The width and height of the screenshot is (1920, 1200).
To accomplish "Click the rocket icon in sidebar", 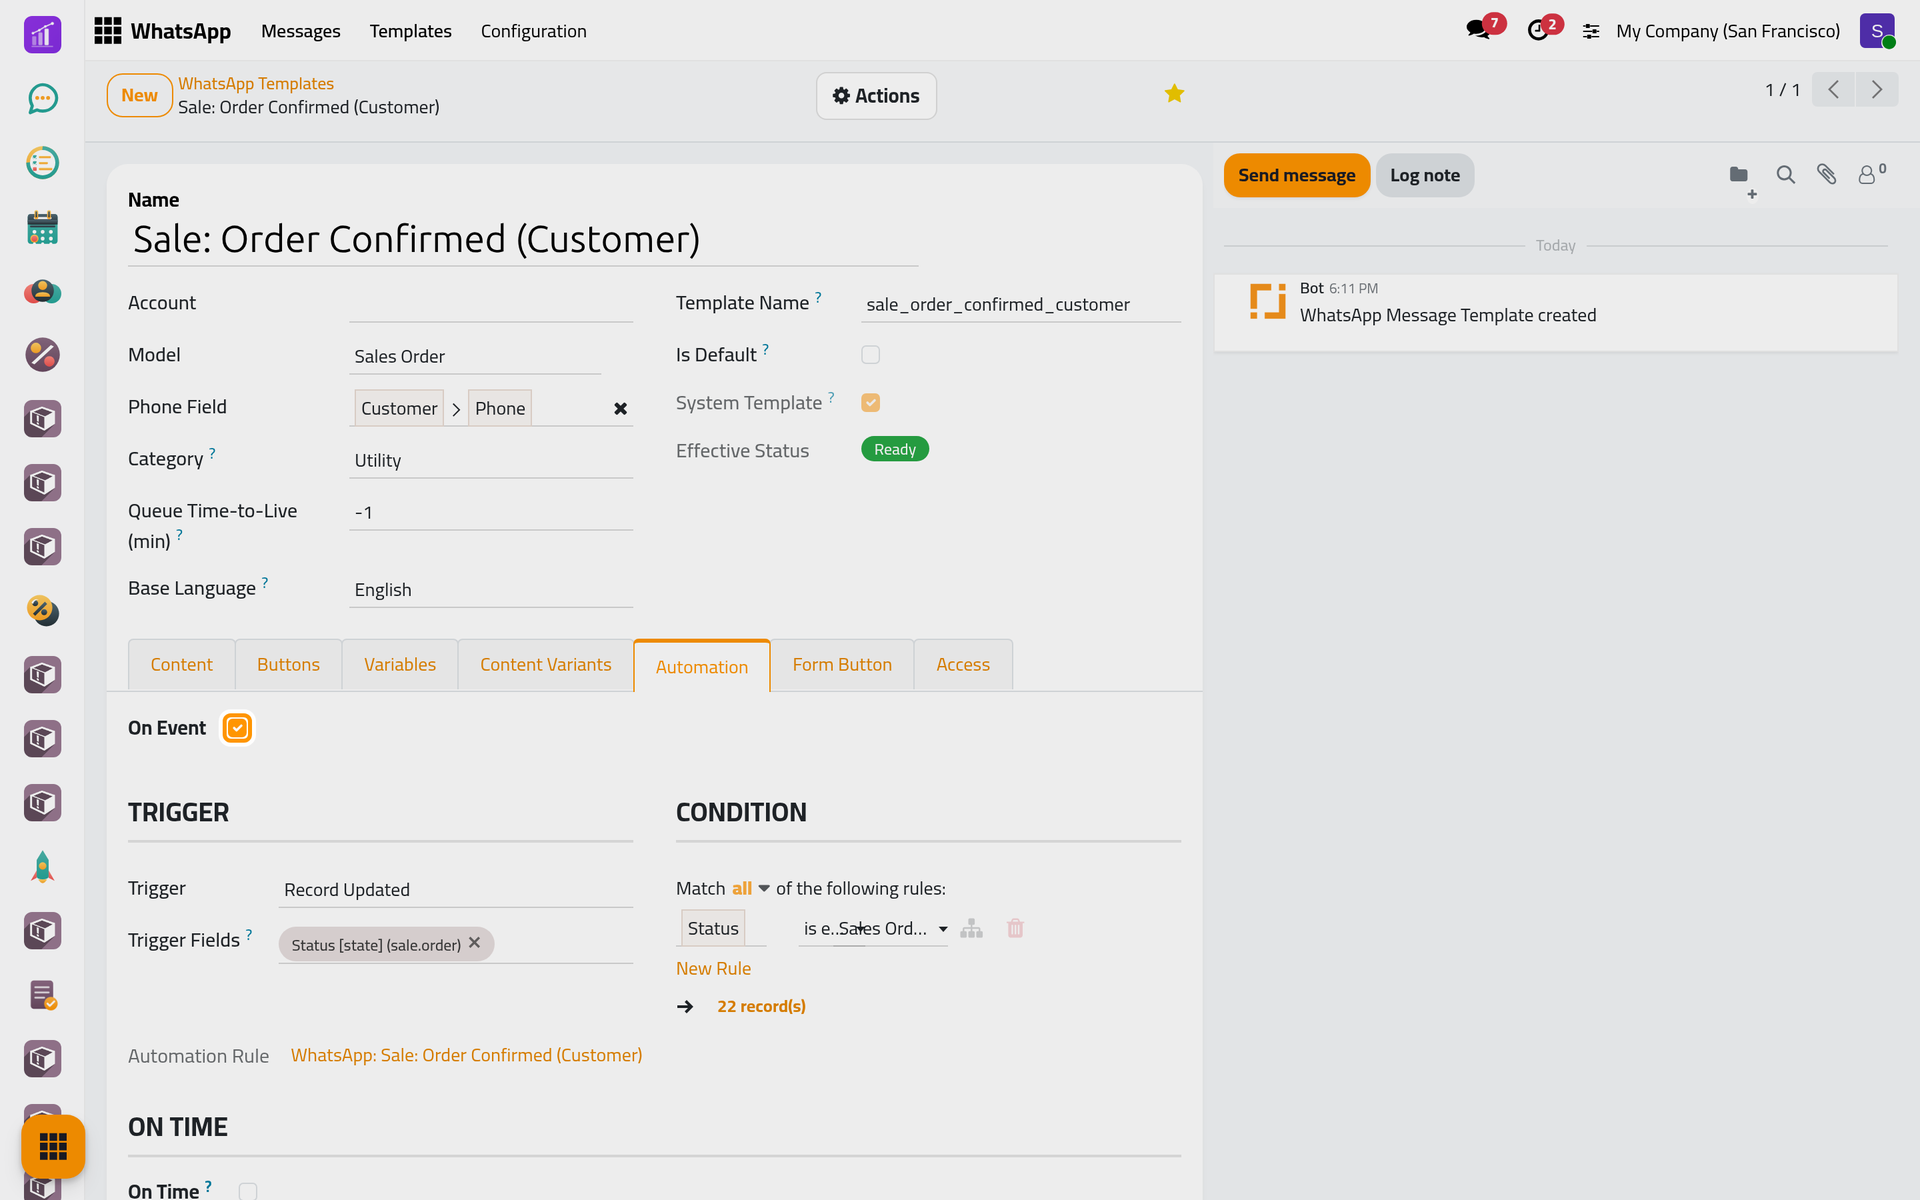I will coord(42,867).
